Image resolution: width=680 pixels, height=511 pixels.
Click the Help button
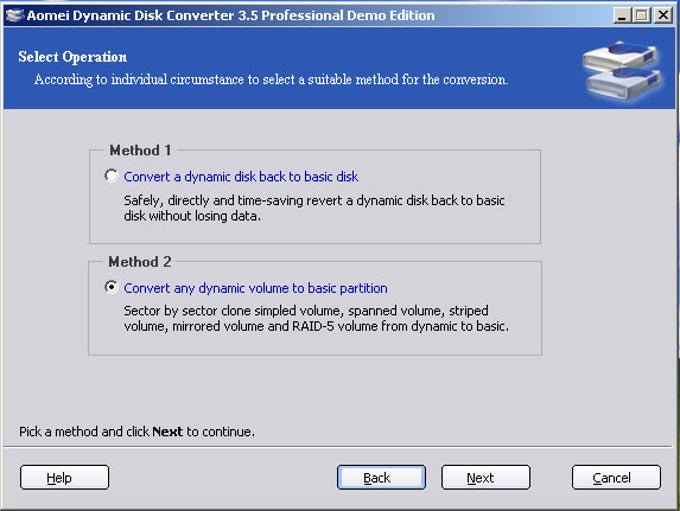point(64,477)
